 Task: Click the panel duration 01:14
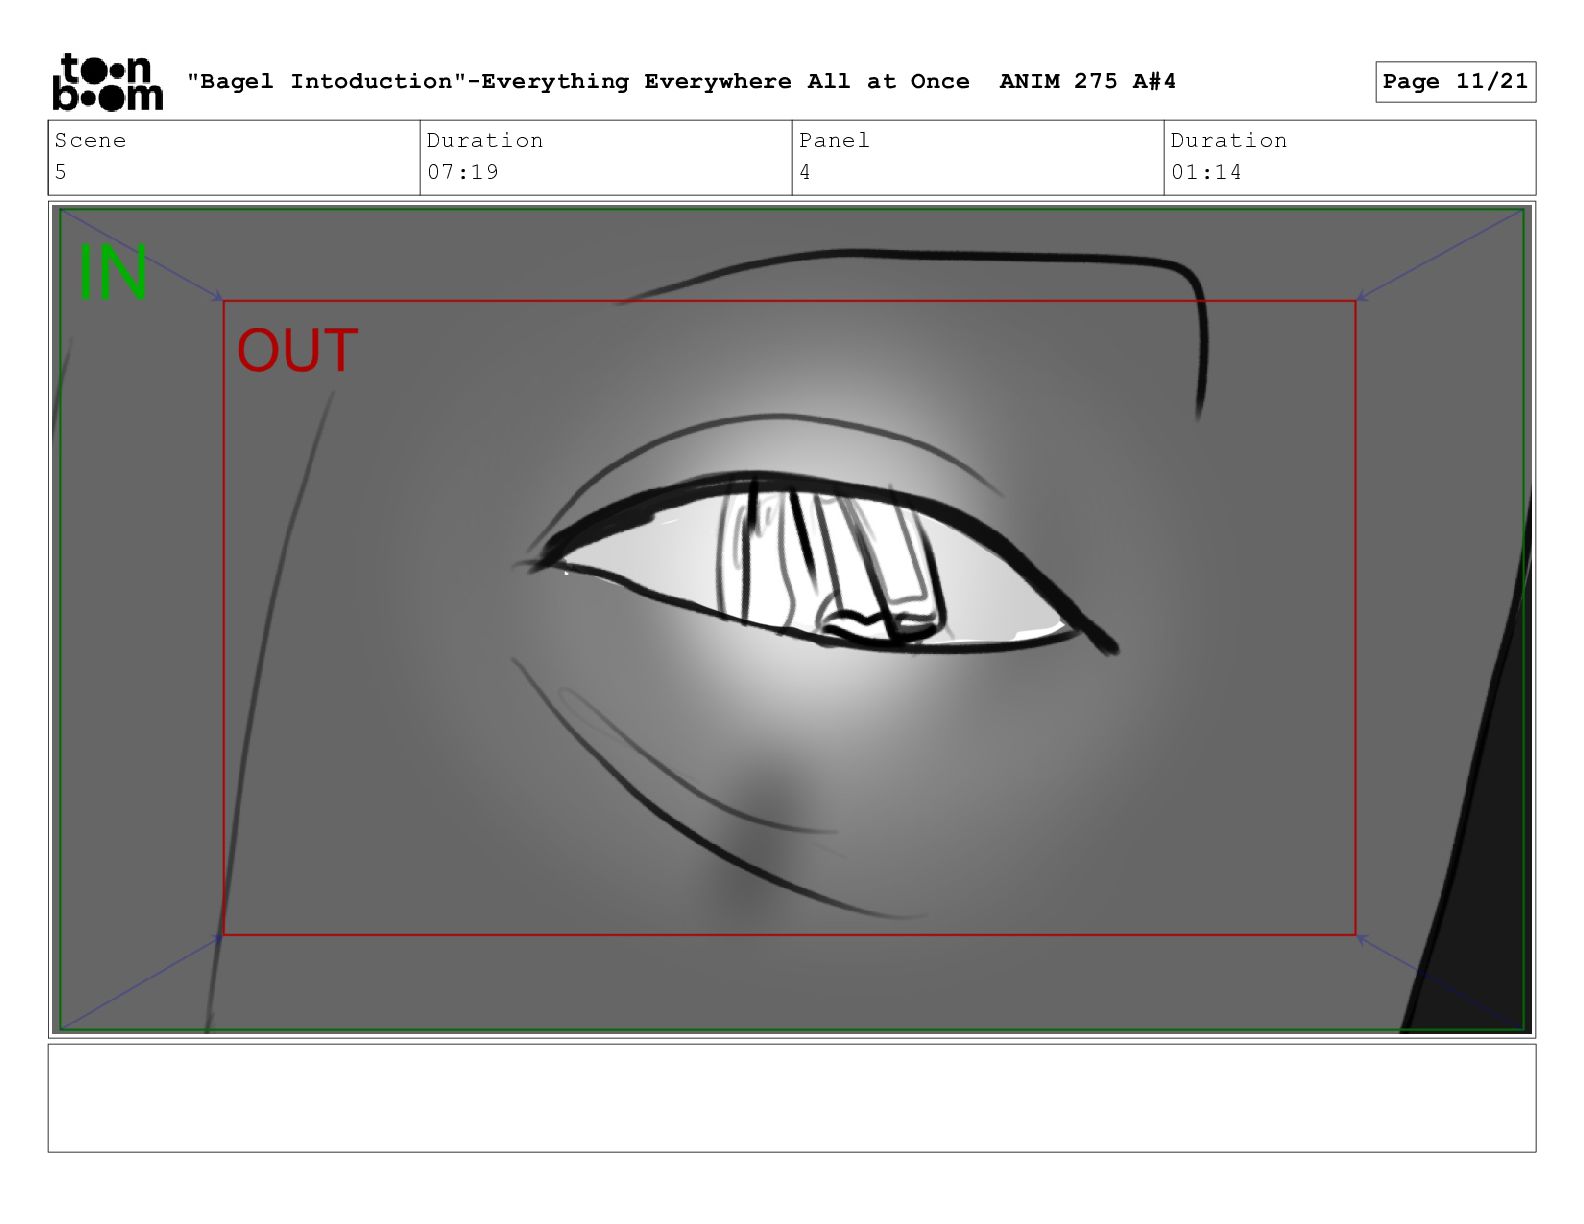tap(1206, 172)
